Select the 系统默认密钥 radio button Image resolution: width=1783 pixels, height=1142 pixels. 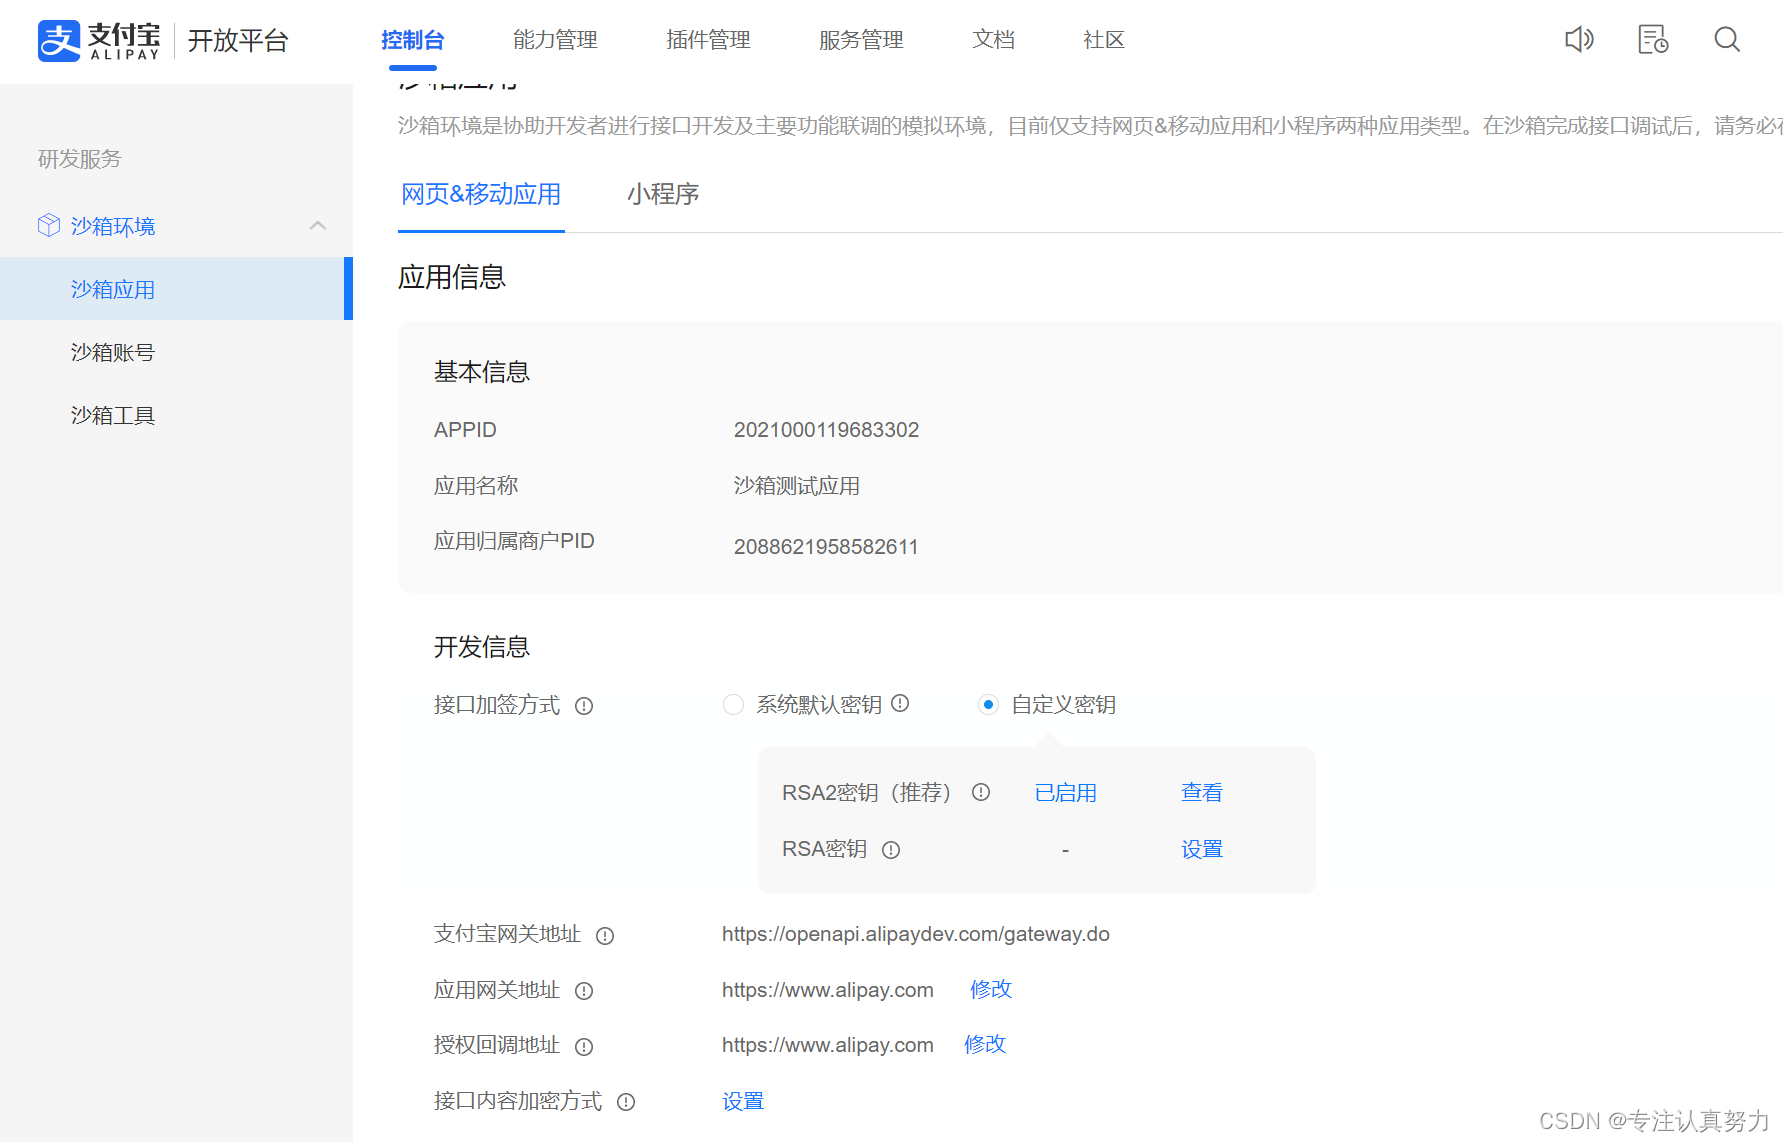click(733, 705)
